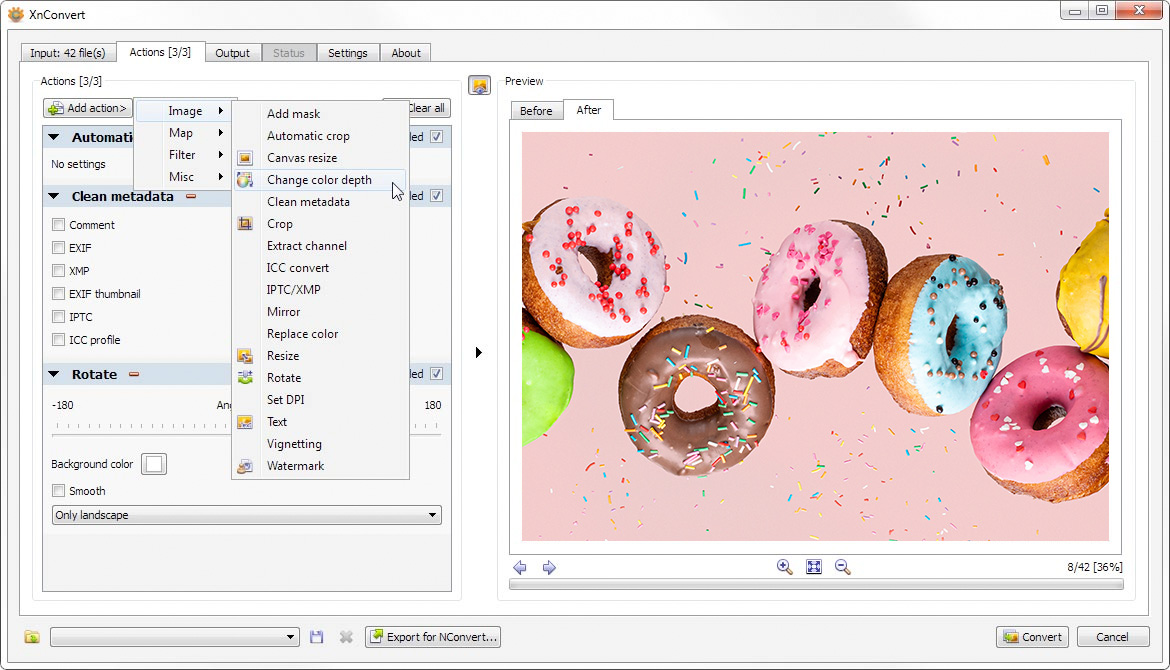Click the Watermark menu icon
This screenshot has width=1170, height=670.
point(245,466)
